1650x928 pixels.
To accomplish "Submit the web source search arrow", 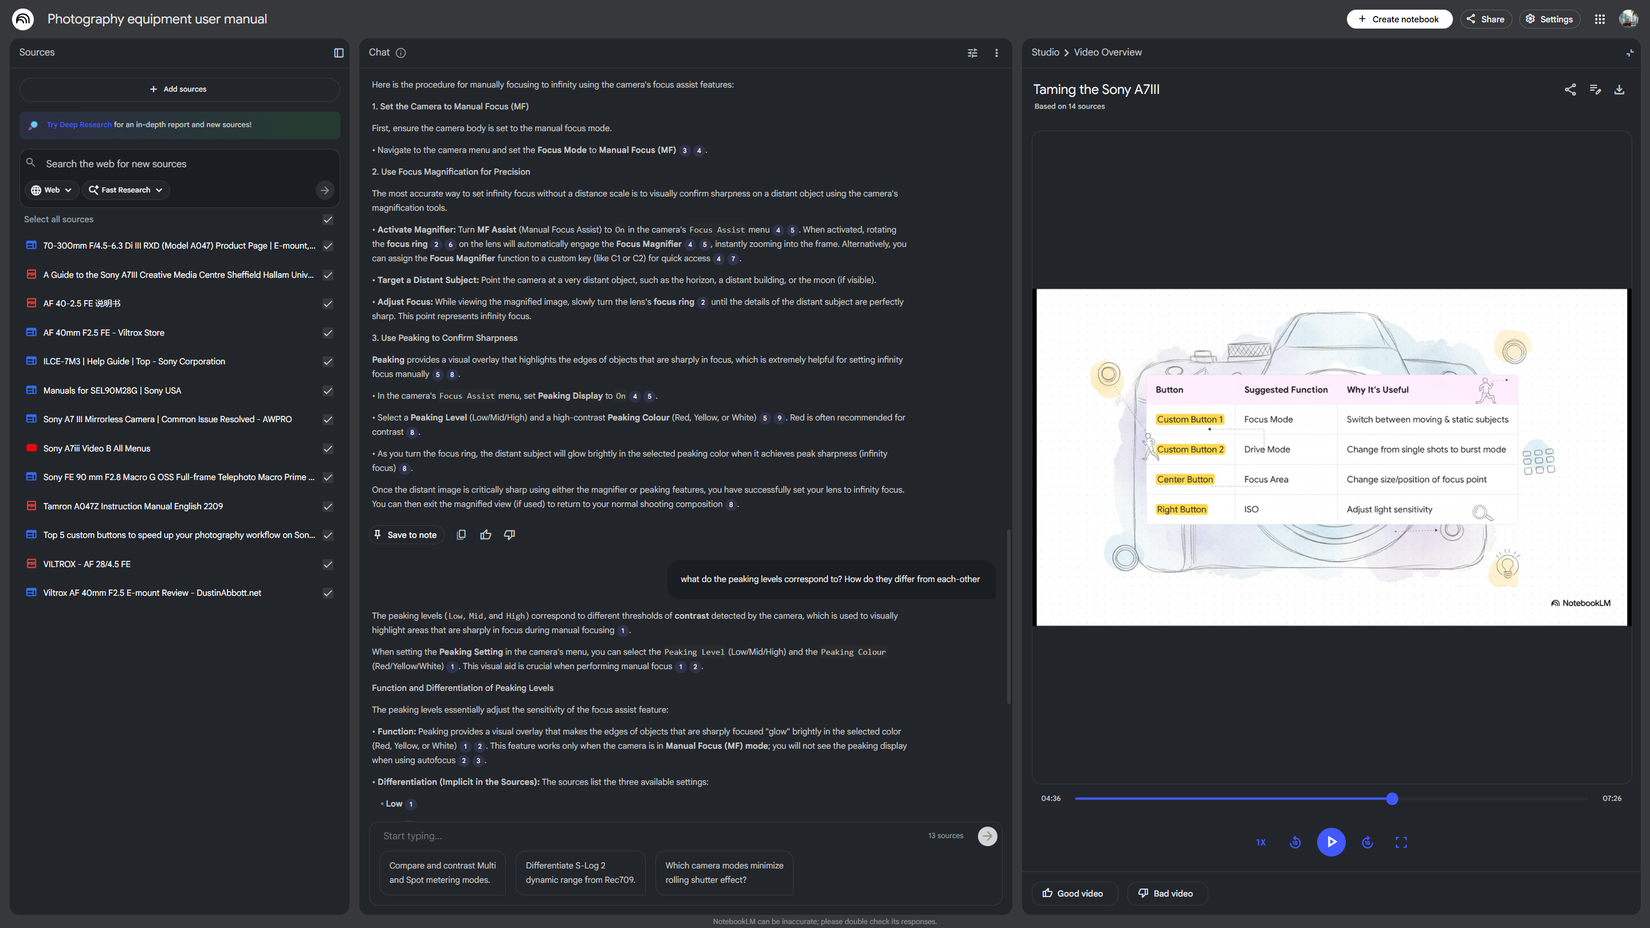I will 324,190.
